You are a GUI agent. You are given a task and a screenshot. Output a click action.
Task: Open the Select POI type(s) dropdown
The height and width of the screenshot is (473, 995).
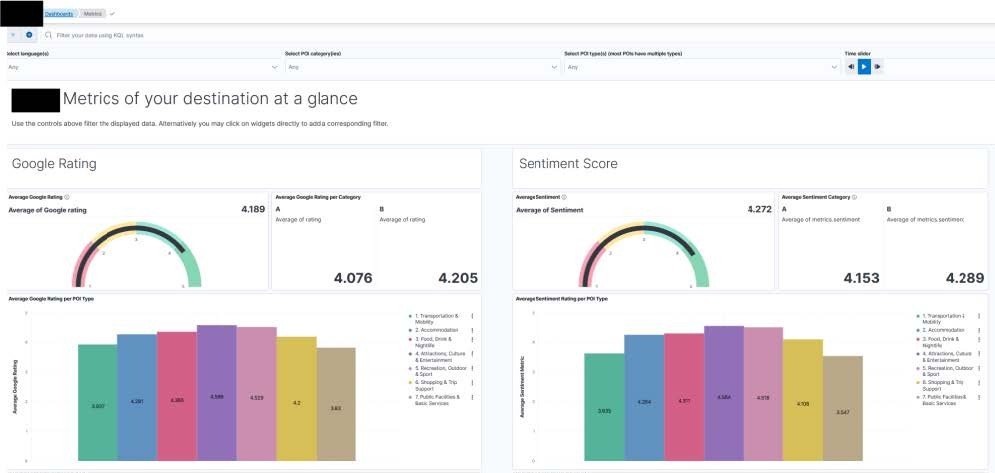[x=702, y=67]
